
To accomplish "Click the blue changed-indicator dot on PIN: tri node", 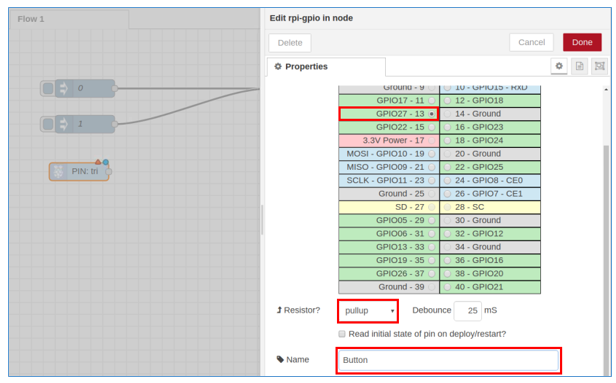I will (x=106, y=162).
